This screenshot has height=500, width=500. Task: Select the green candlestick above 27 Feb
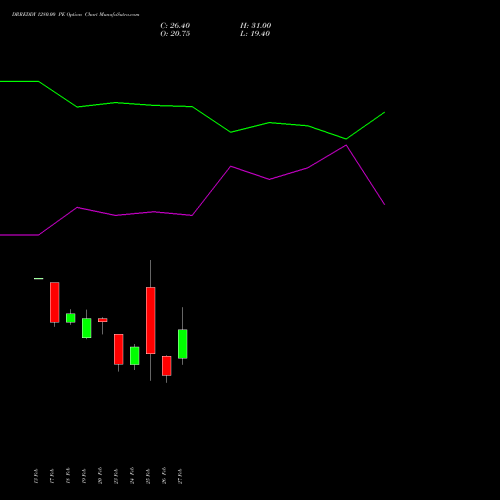tap(183, 344)
